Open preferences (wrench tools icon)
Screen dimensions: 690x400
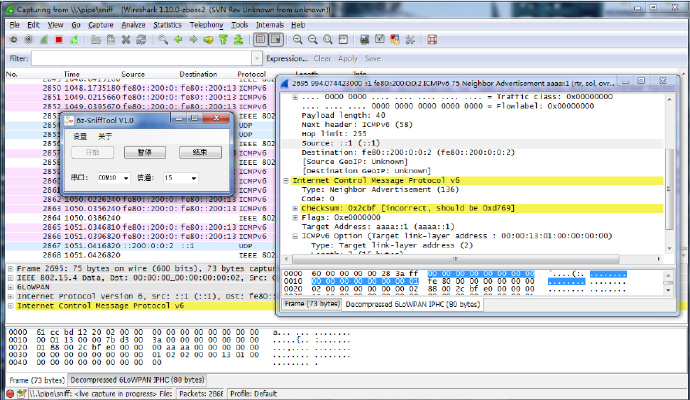(410, 40)
